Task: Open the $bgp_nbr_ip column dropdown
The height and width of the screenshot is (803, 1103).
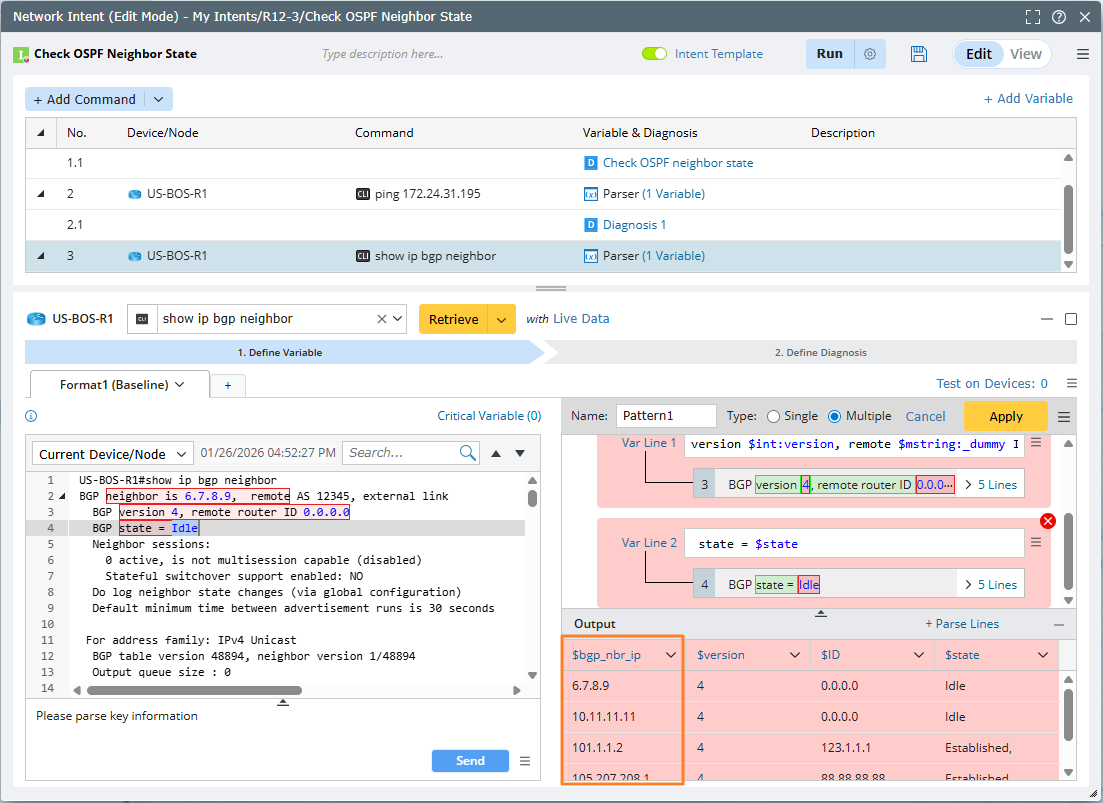Action: coord(671,655)
